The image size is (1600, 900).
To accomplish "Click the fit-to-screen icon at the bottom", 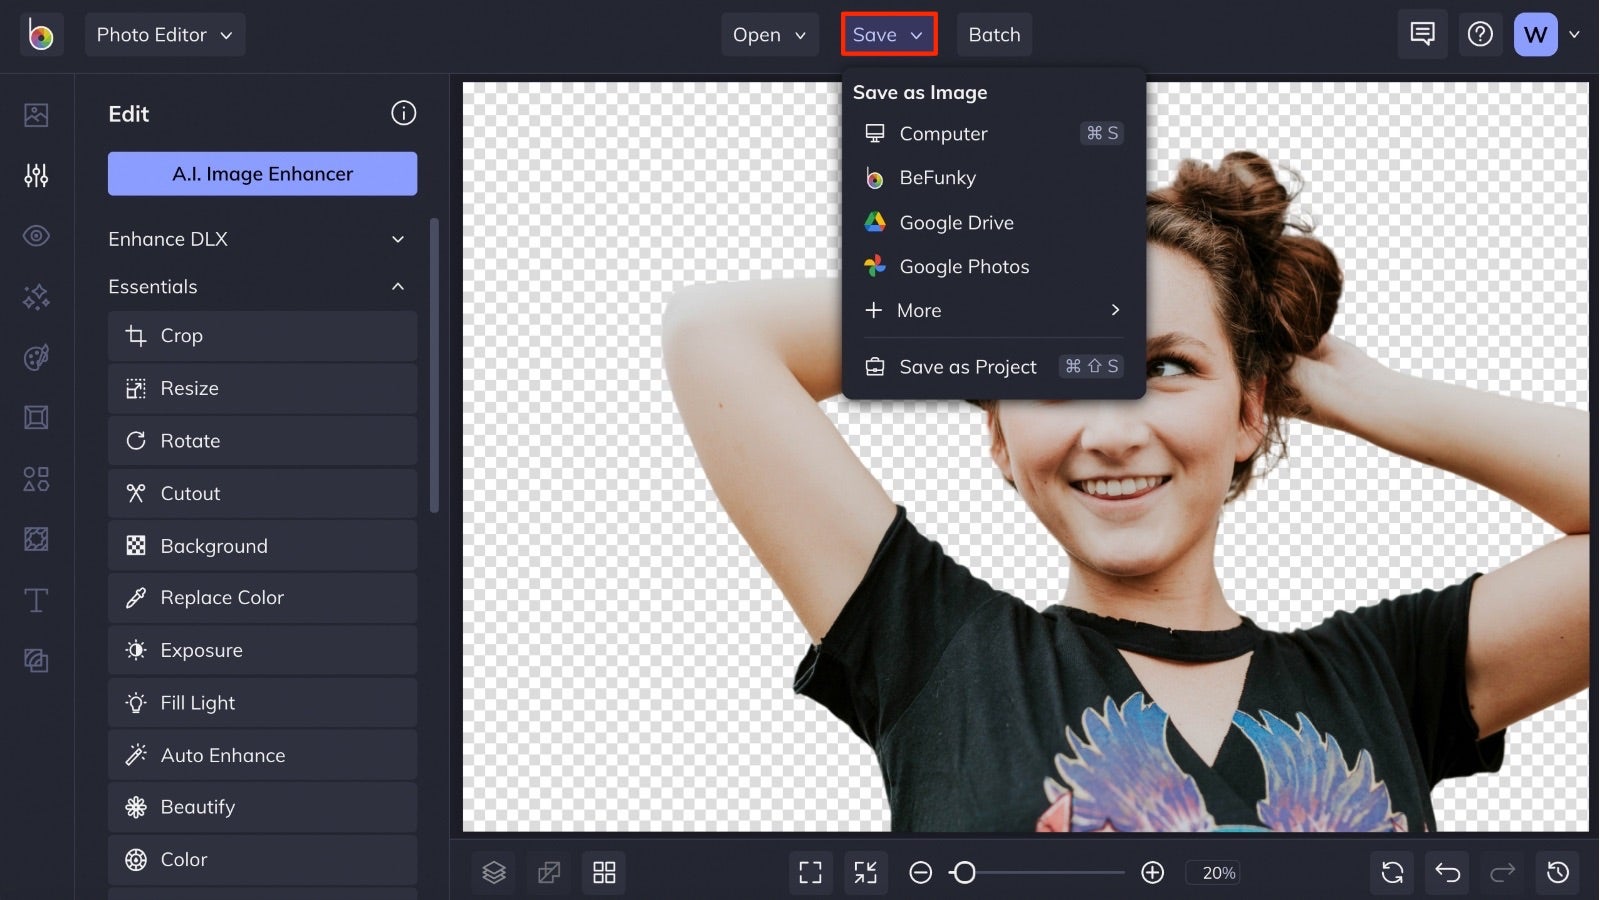I will [810, 872].
